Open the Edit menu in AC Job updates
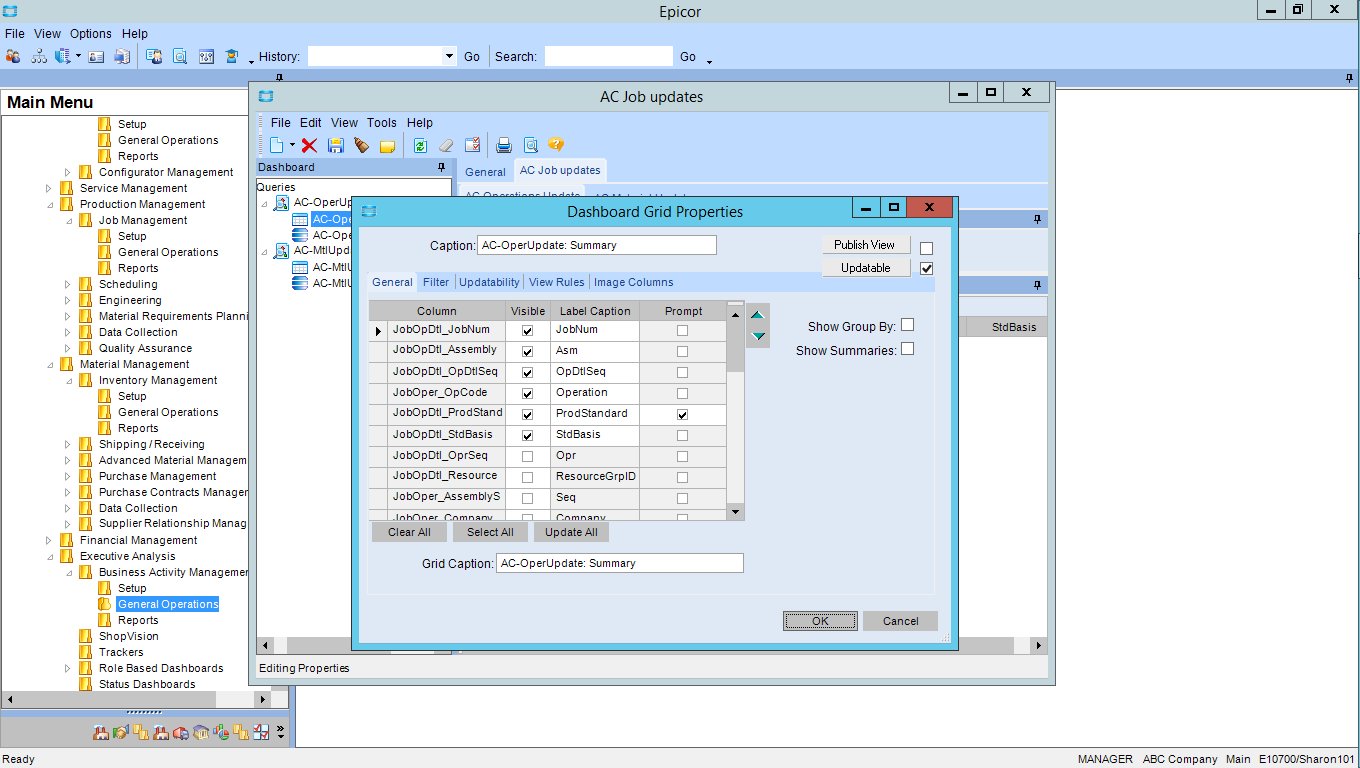Screen dimensions: 1360x768 (x=311, y=123)
